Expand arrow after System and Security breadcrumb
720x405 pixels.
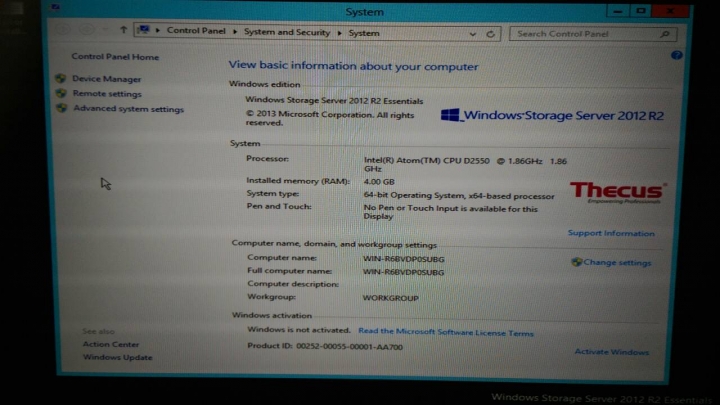coord(339,33)
